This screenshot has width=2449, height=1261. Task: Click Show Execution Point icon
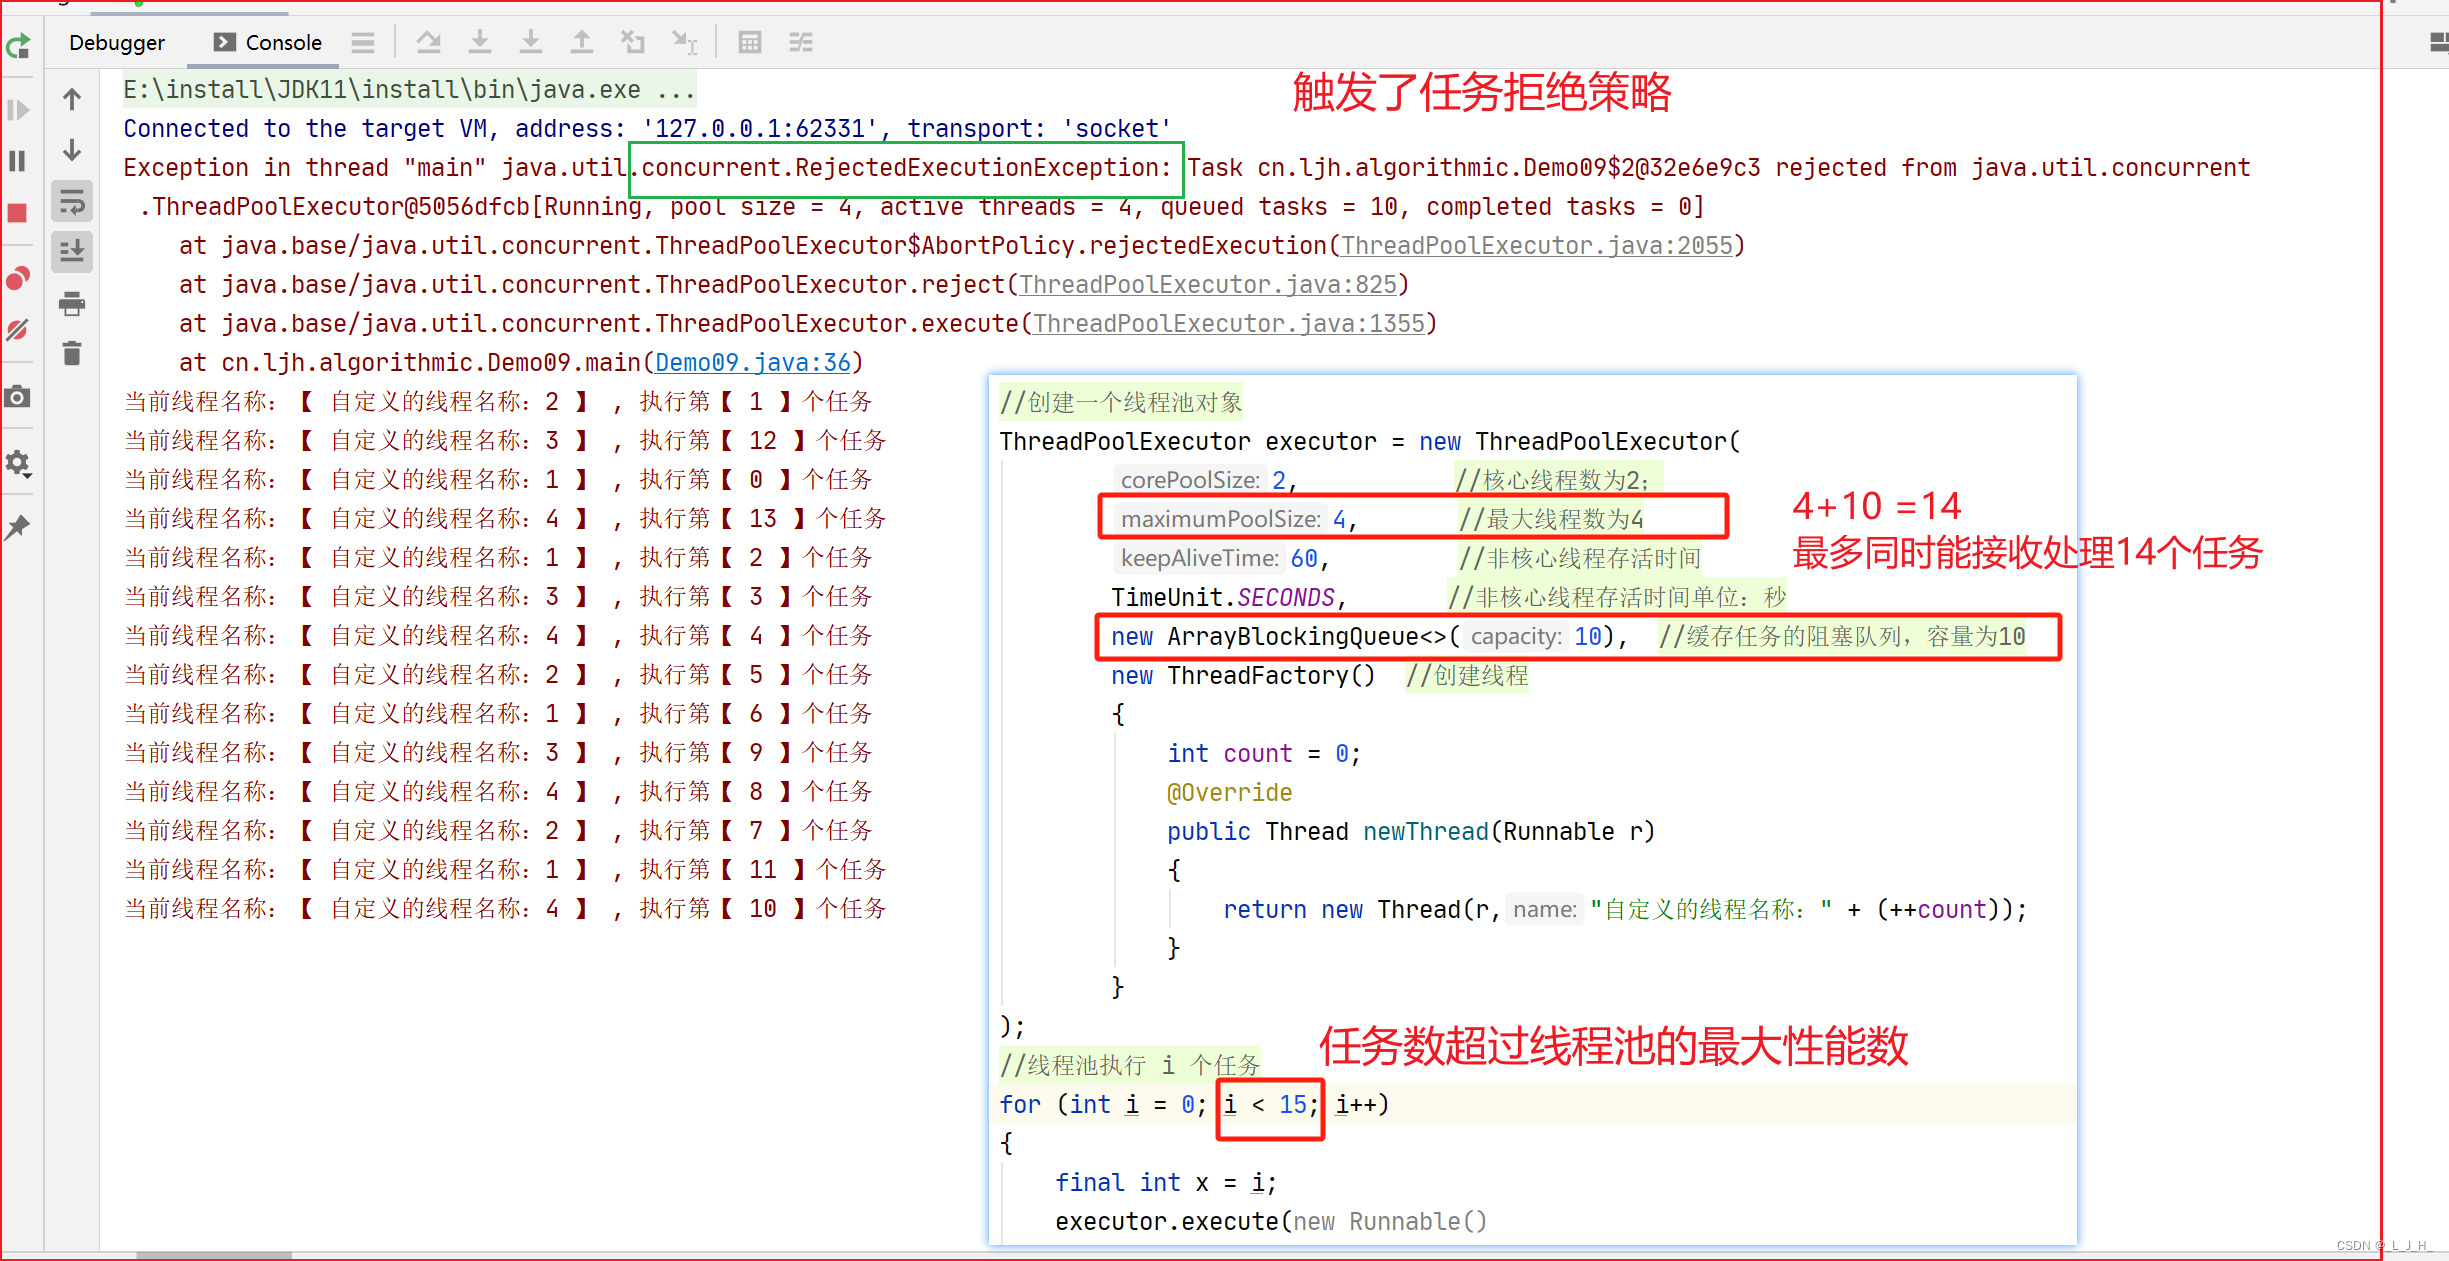tap(363, 42)
